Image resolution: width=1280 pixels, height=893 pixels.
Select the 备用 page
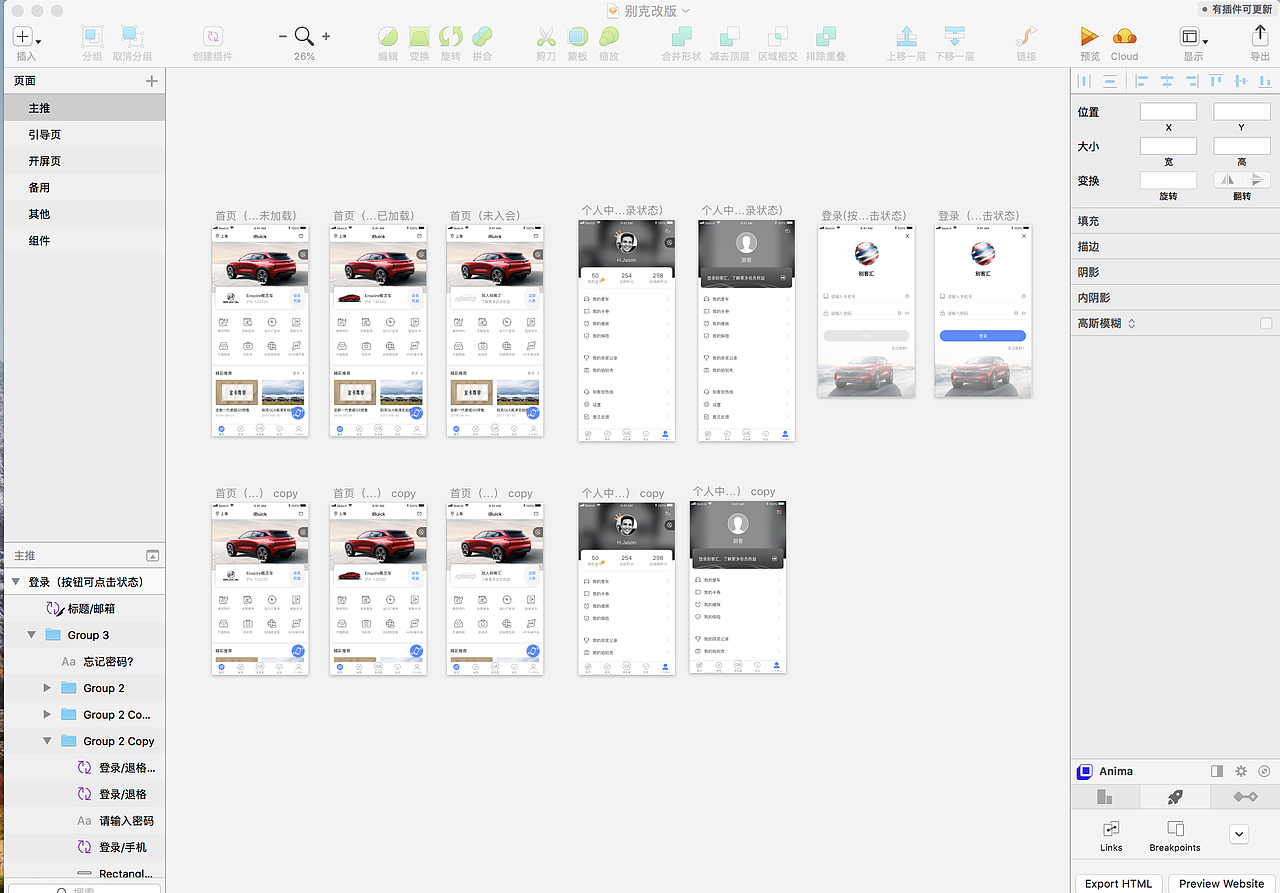click(x=82, y=187)
